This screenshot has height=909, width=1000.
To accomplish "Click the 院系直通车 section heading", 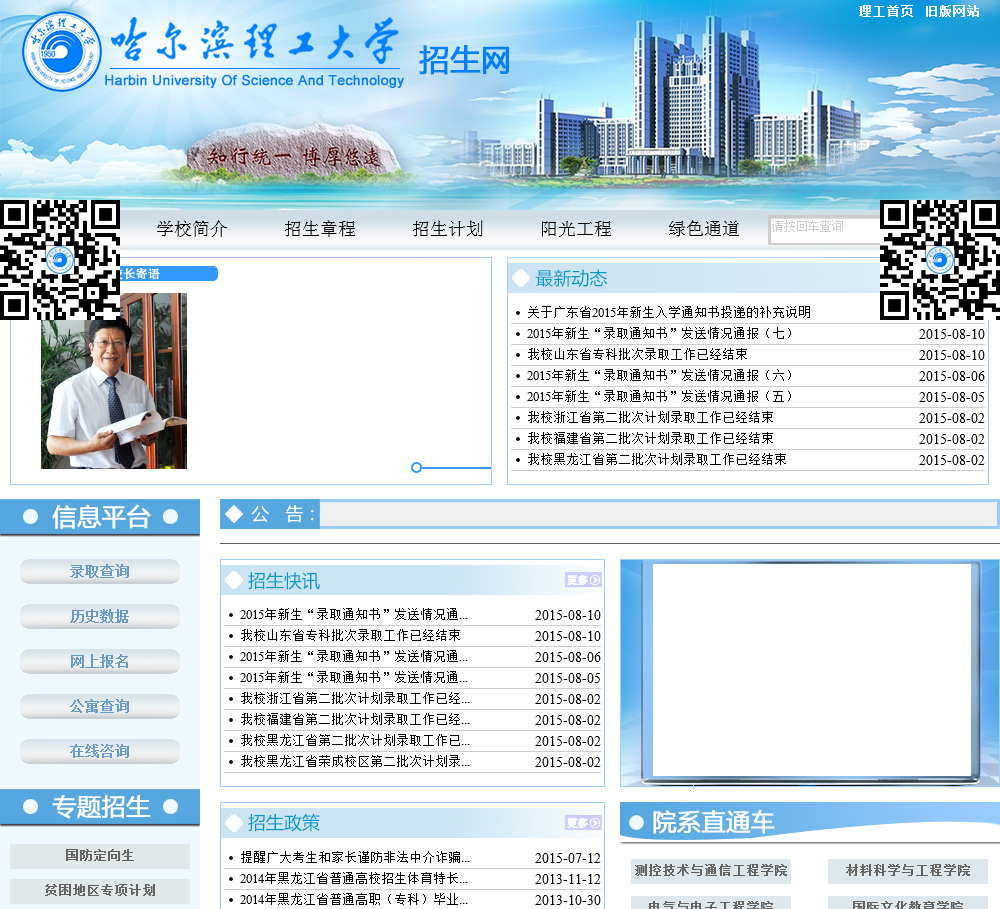I will 712,822.
